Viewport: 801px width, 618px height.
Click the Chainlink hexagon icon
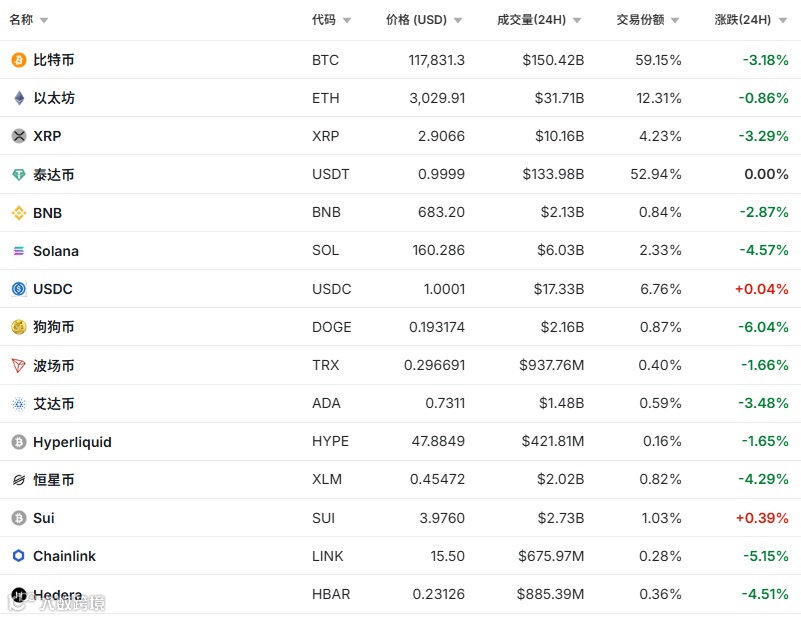tap(18, 556)
